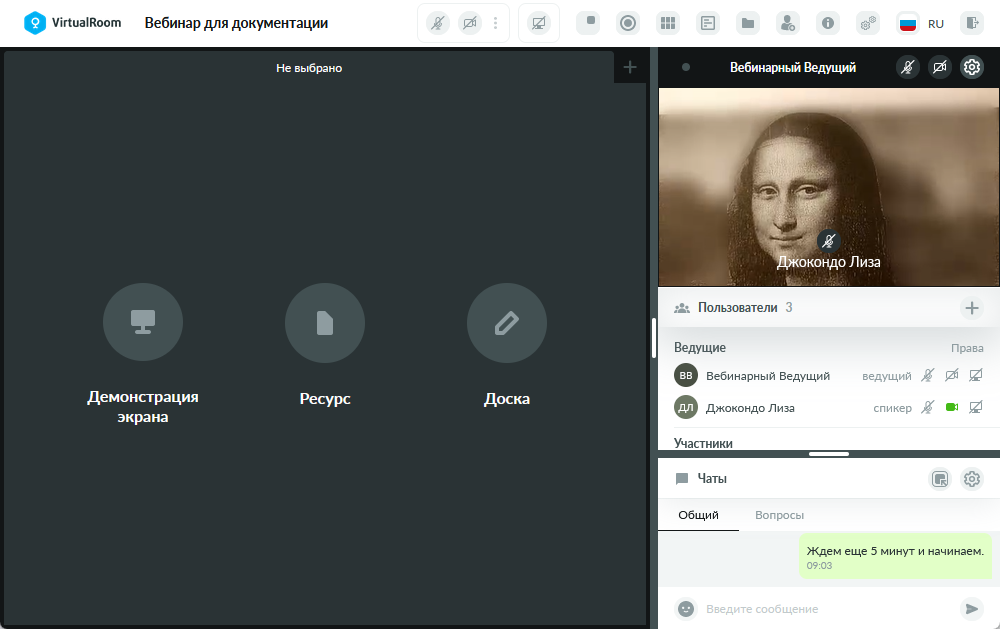Click Джоконда Лиза's video feed
Viewport: 1000px width, 629px height.
[x=828, y=187]
